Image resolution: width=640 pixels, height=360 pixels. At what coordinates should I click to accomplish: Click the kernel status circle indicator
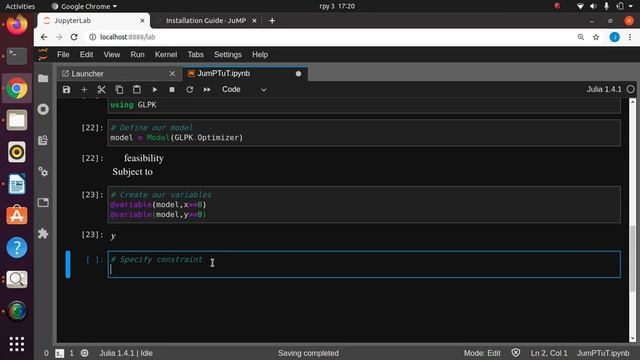coord(631,89)
